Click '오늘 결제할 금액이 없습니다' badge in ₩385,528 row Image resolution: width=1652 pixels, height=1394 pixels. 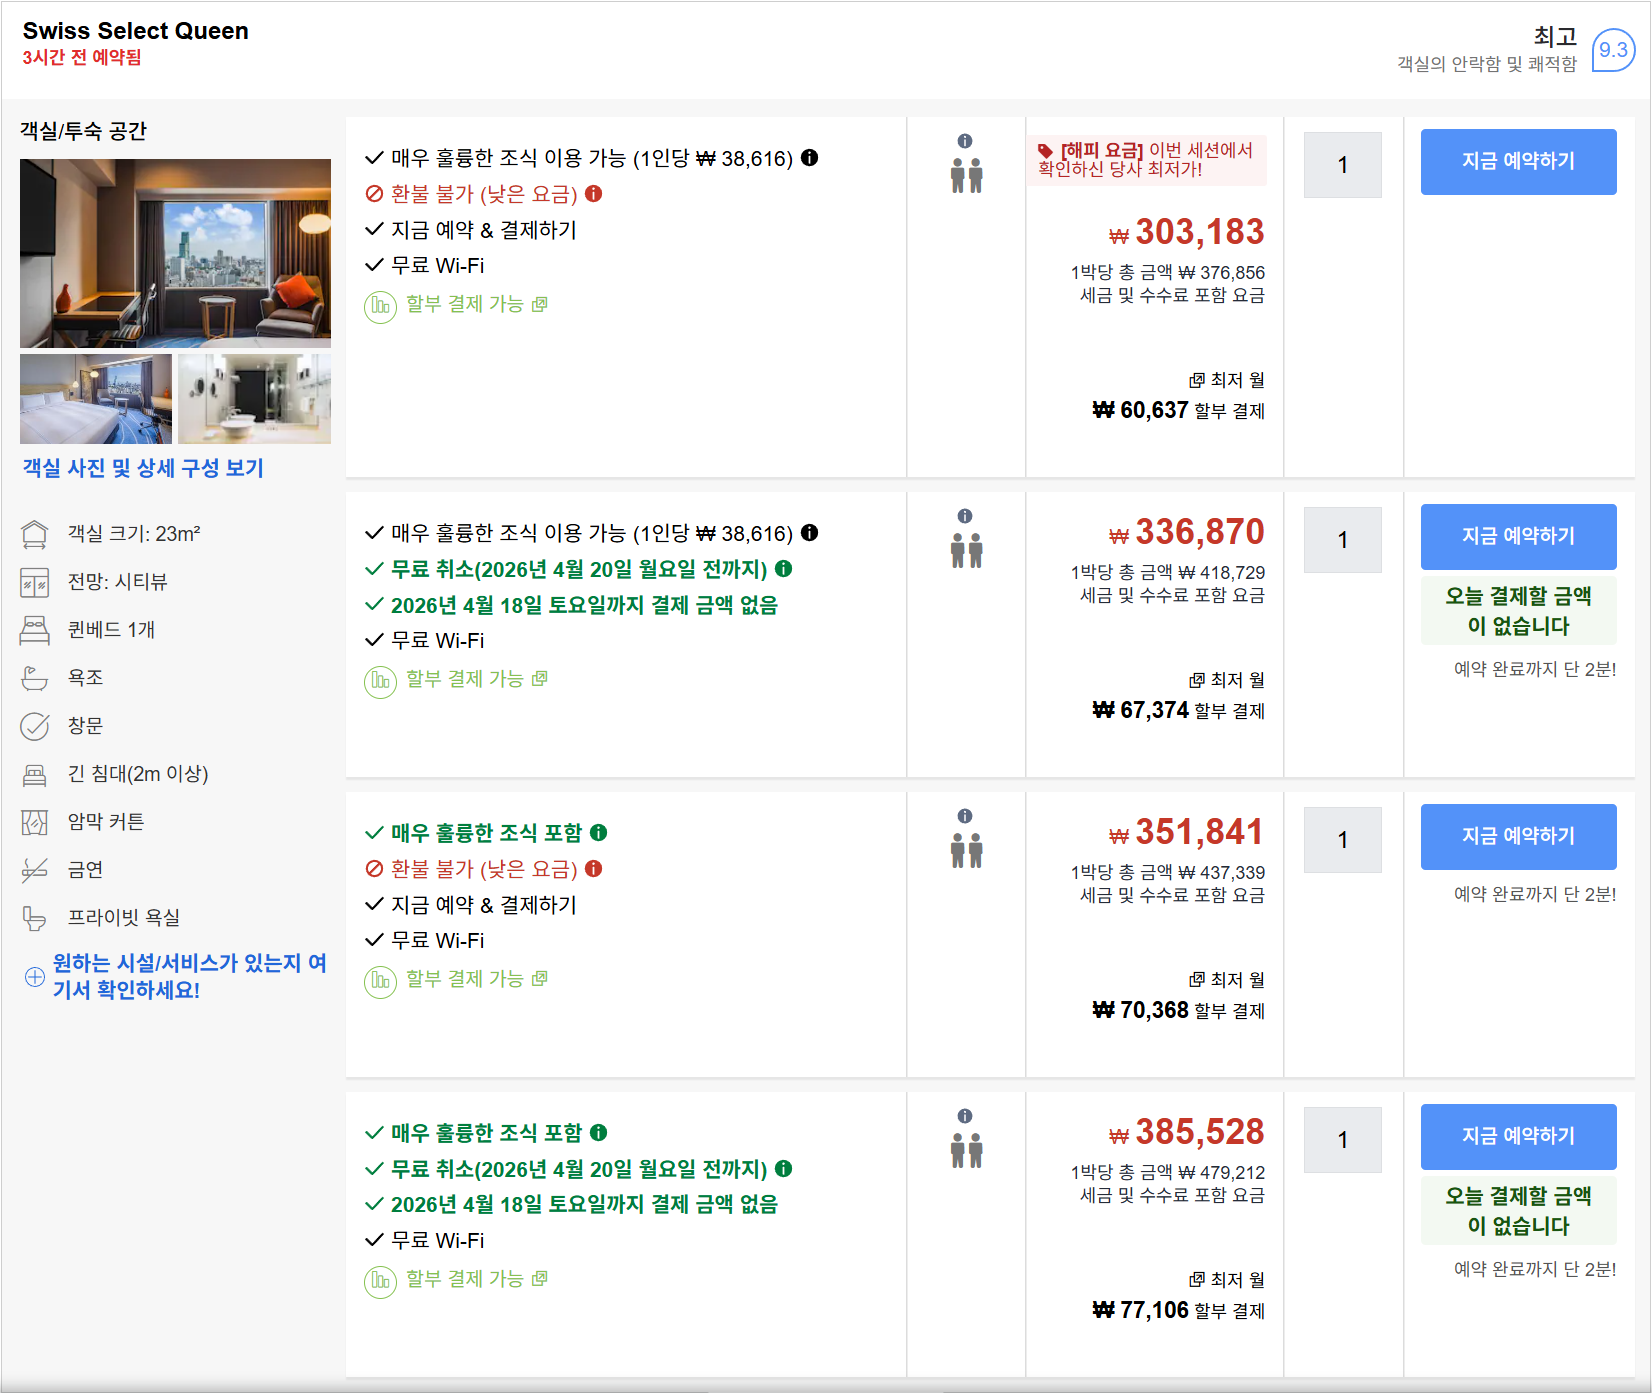click(x=1518, y=1211)
